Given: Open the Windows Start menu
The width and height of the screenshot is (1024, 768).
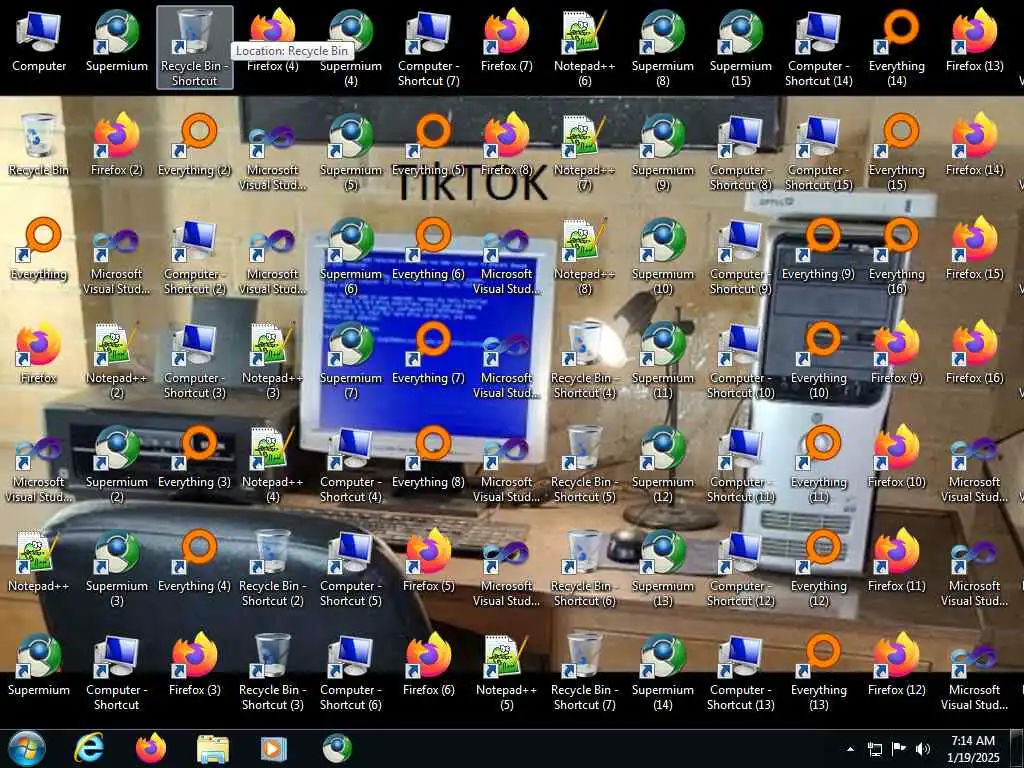Looking at the screenshot, I should tap(26, 748).
